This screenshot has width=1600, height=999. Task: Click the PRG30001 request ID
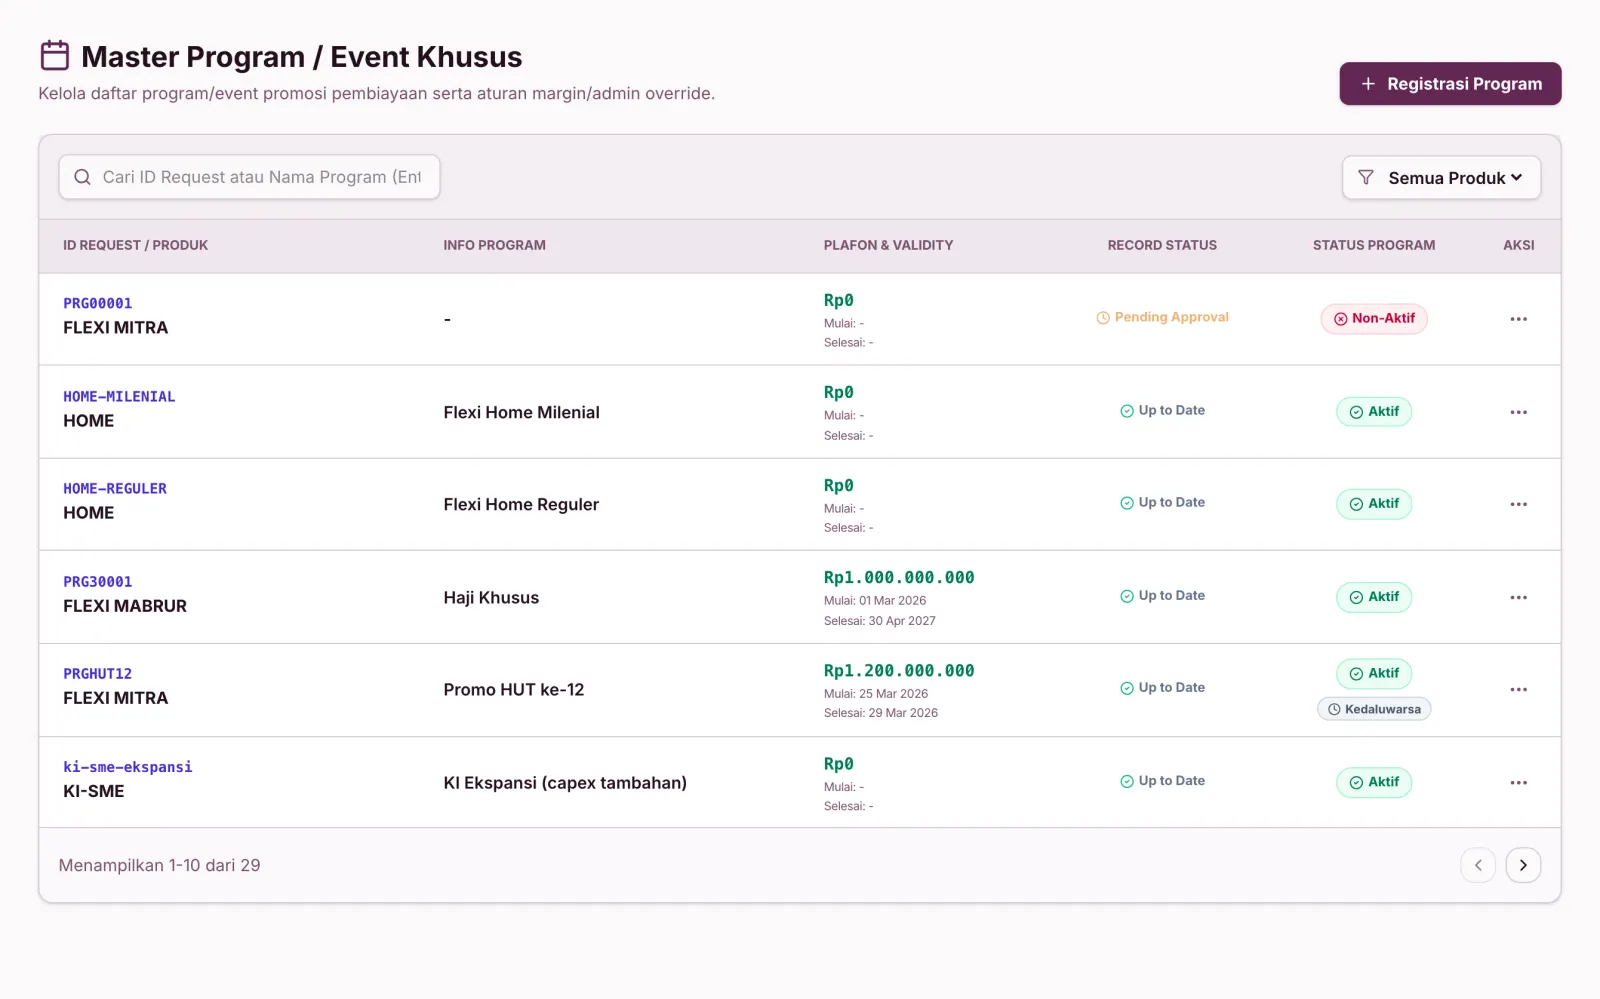click(x=98, y=581)
